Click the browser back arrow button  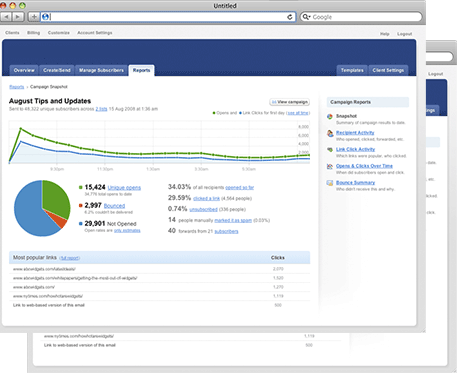click(6, 17)
